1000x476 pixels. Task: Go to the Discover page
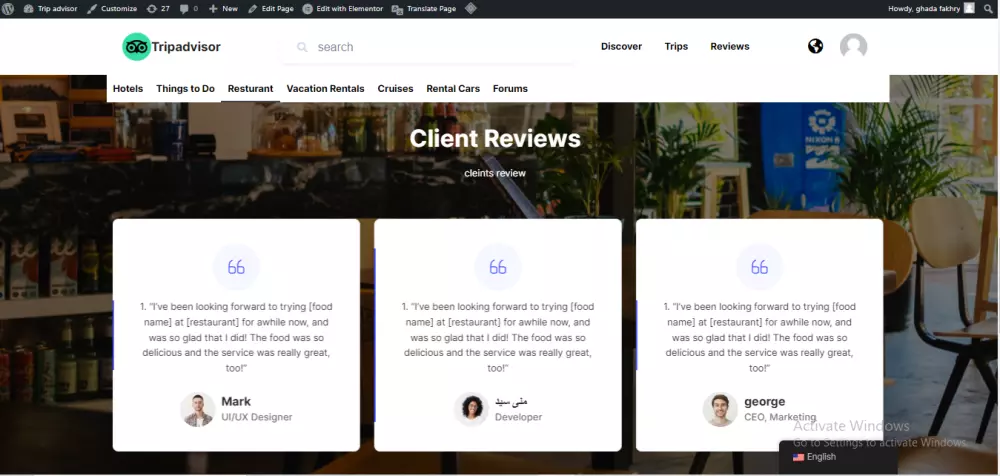tap(621, 47)
